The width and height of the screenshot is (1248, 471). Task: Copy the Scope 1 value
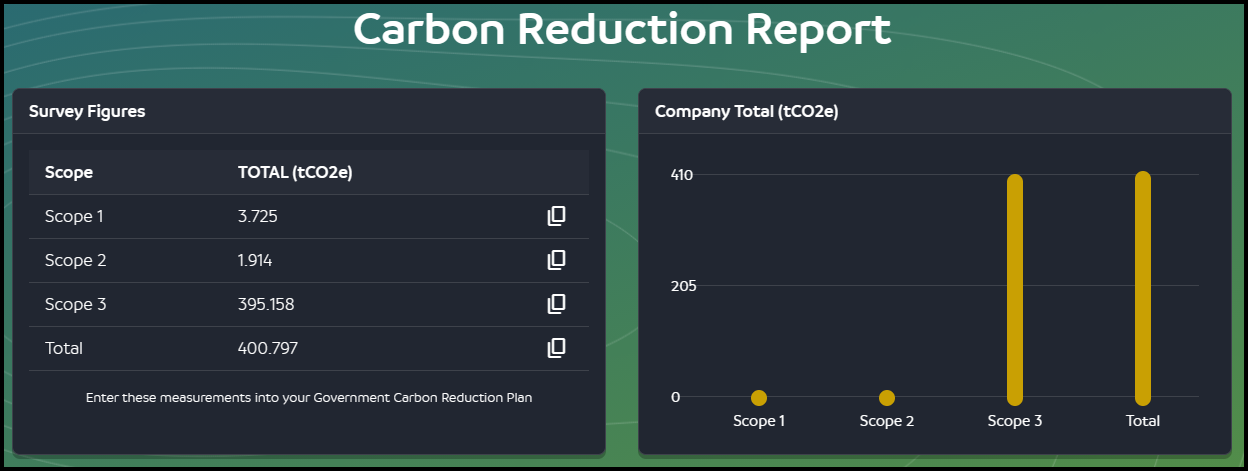tap(557, 216)
